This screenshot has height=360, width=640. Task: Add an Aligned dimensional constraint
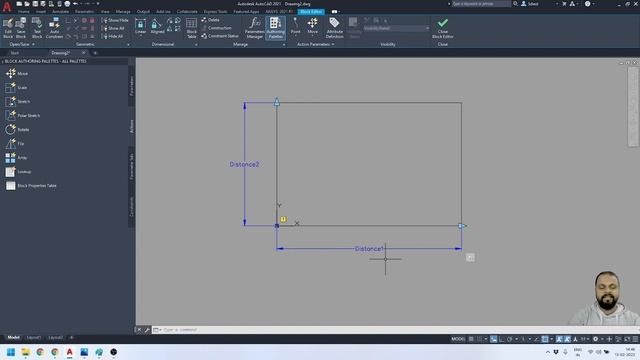tap(157, 26)
